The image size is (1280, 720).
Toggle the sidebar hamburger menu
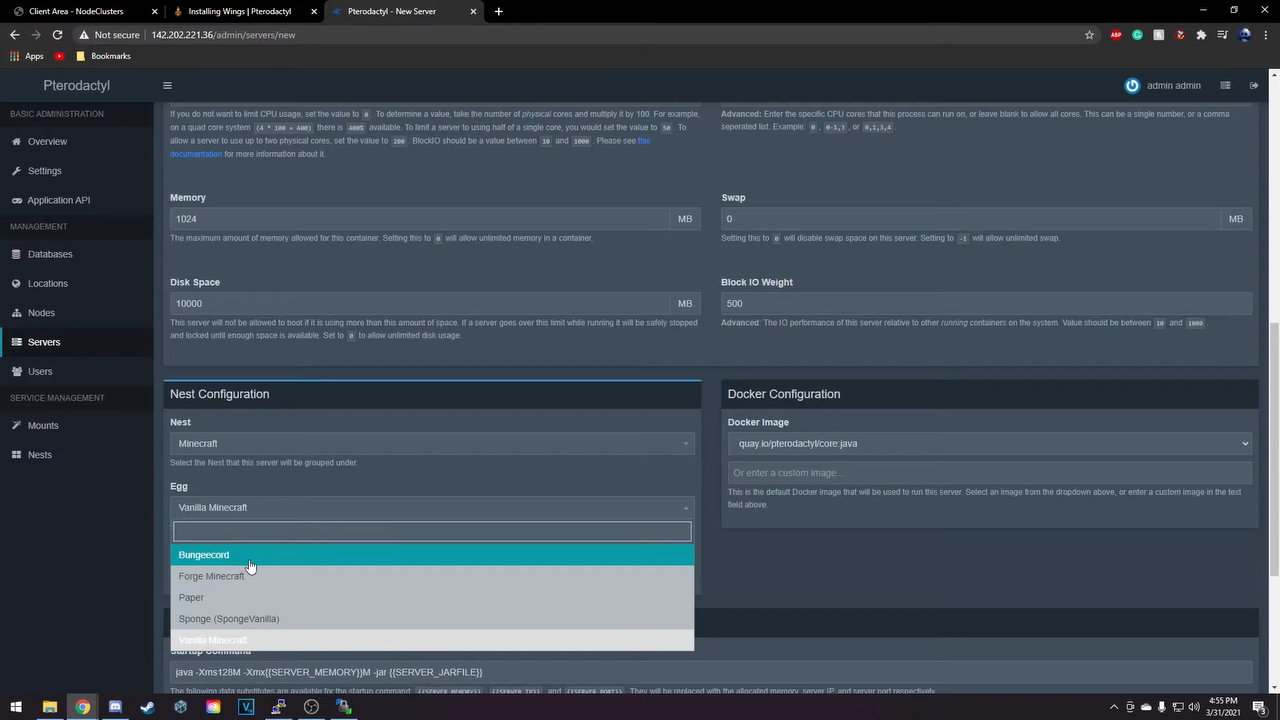[x=167, y=85]
